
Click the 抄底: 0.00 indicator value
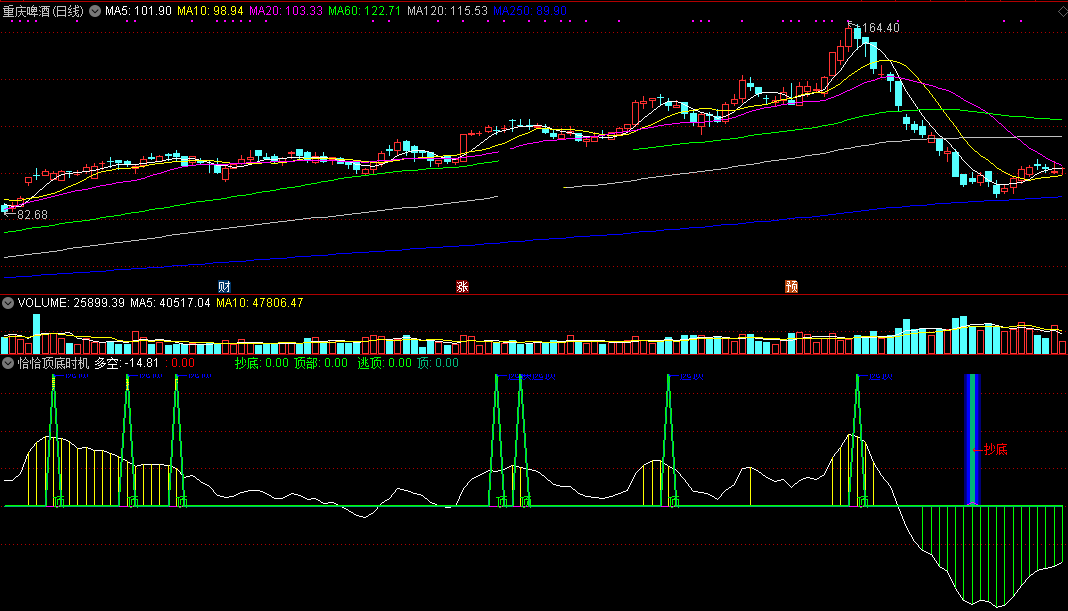pyautogui.click(x=262, y=363)
